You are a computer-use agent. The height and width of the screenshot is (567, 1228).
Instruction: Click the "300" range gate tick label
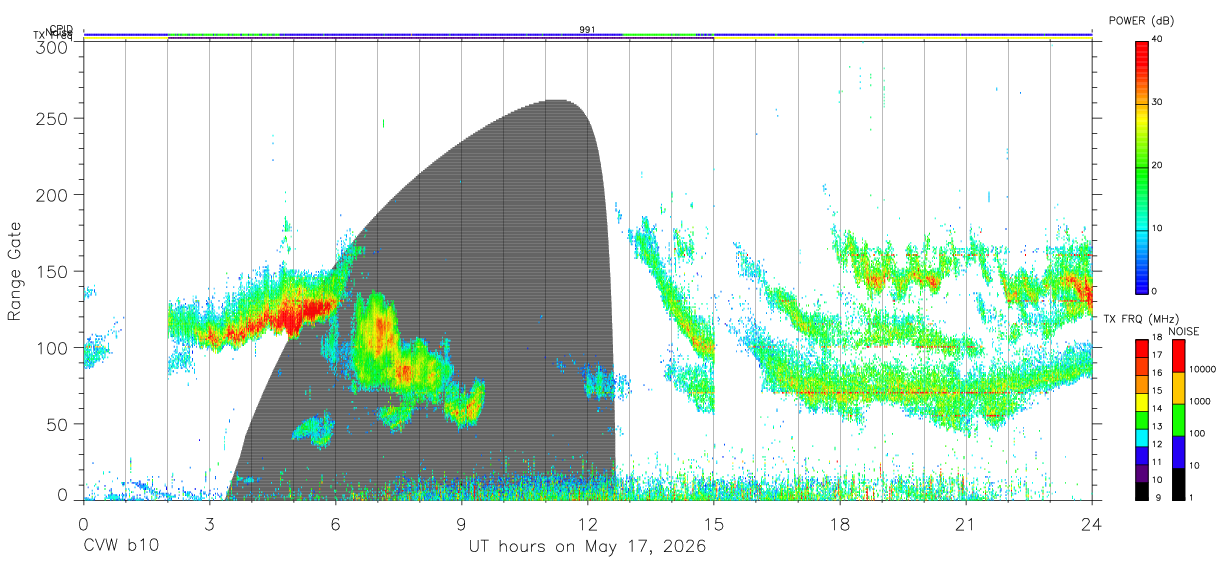54,47
